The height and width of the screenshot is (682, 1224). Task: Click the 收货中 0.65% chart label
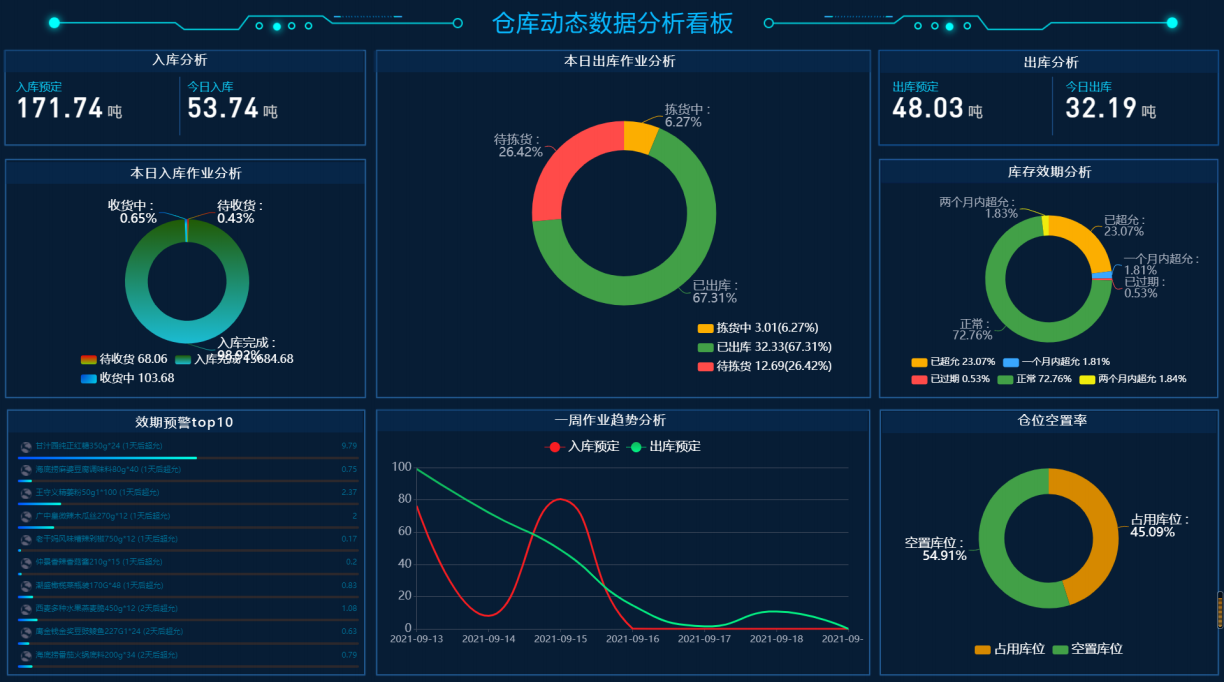(x=132, y=212)
